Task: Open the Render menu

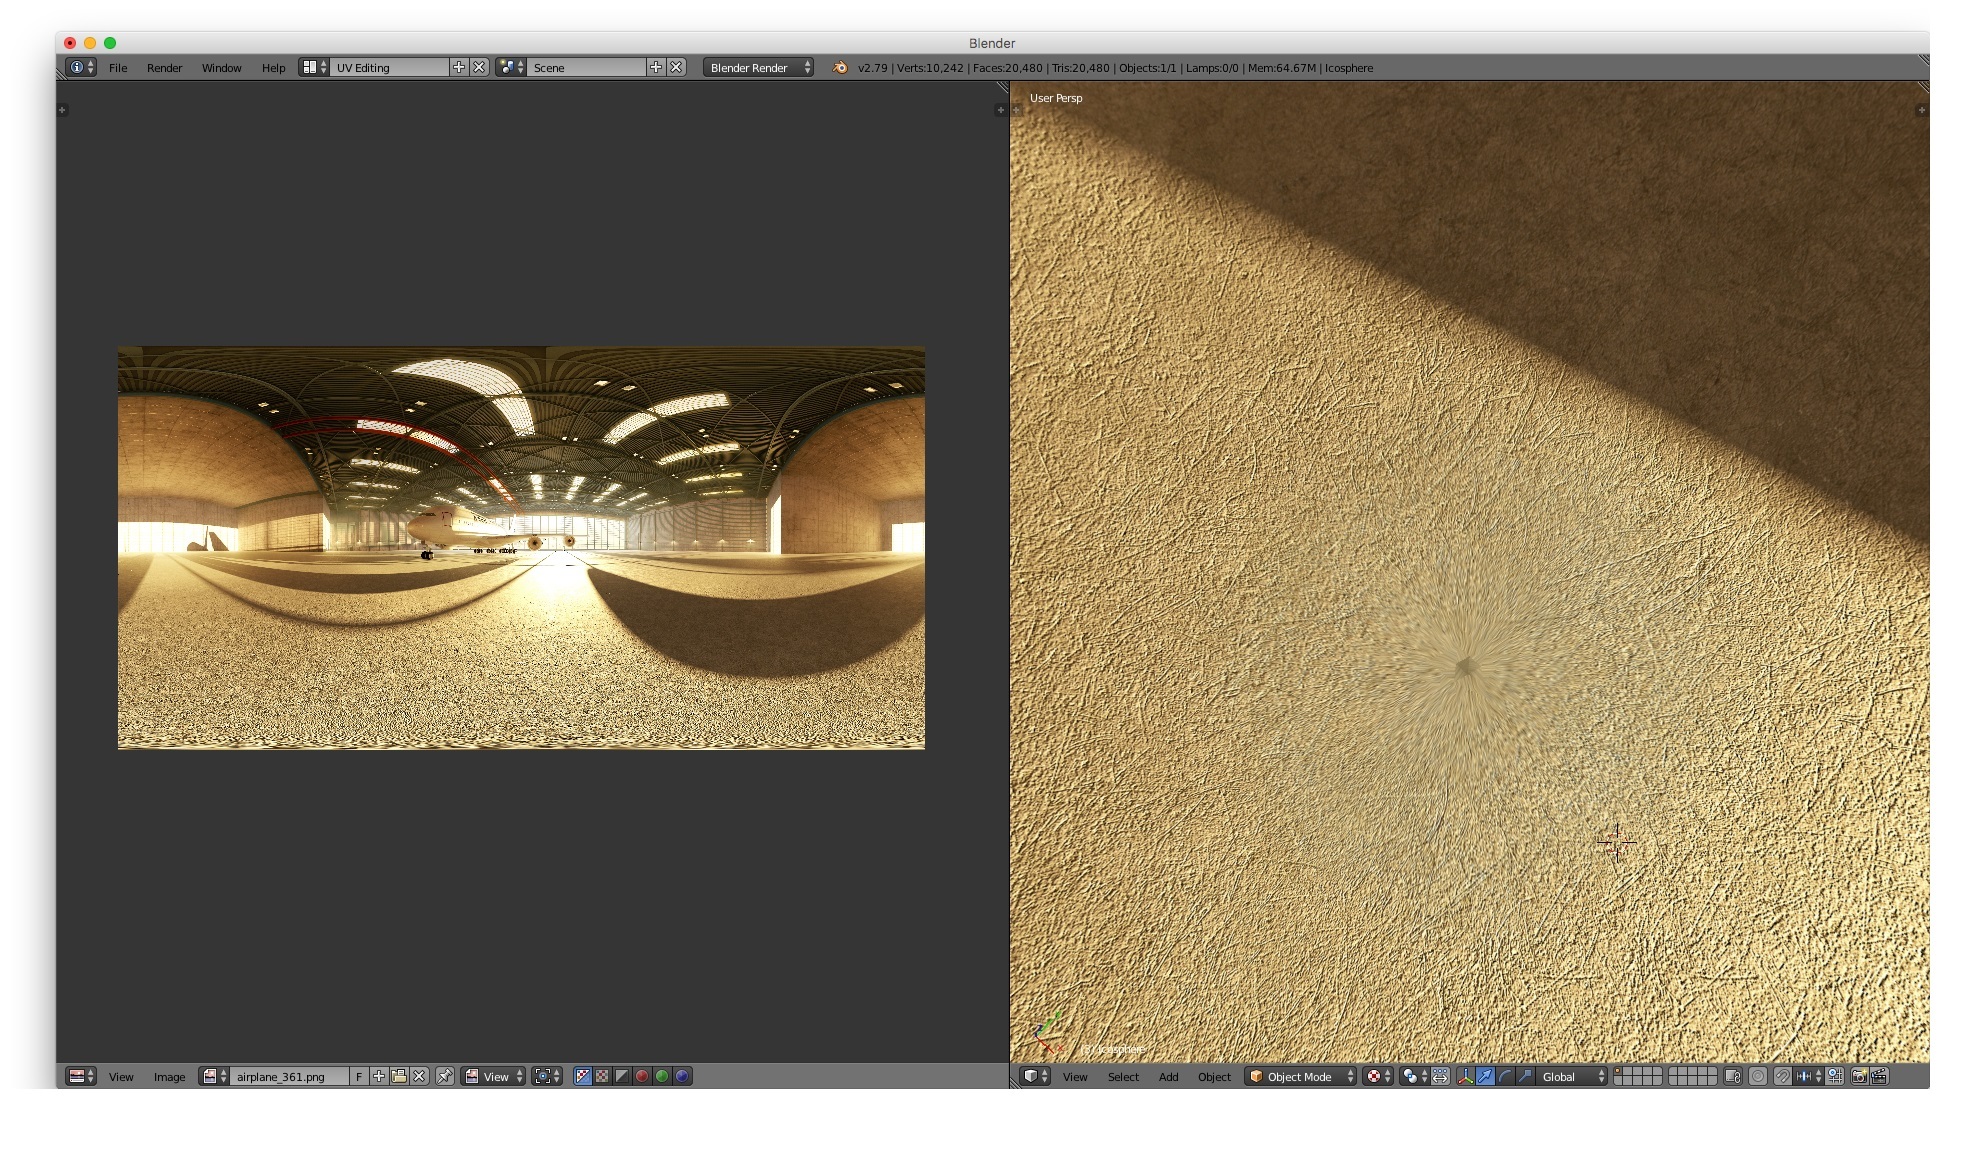Action: pyautogui.click(x=164, y=68)
